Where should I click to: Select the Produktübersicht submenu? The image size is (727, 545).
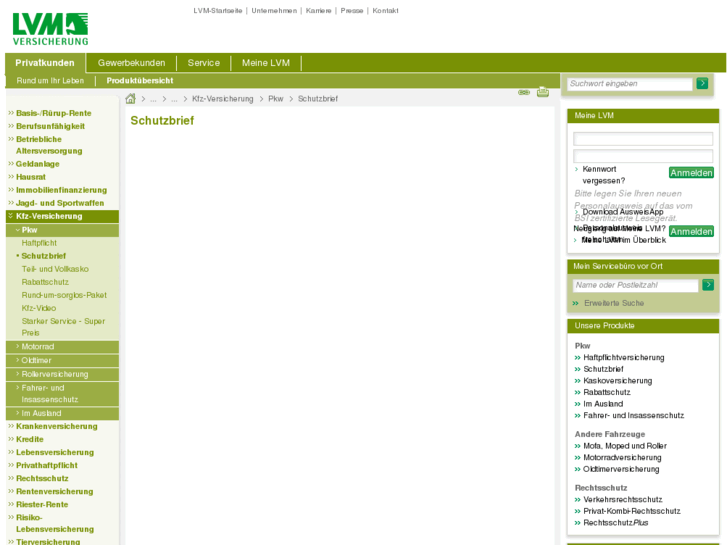tap(140, 81)
